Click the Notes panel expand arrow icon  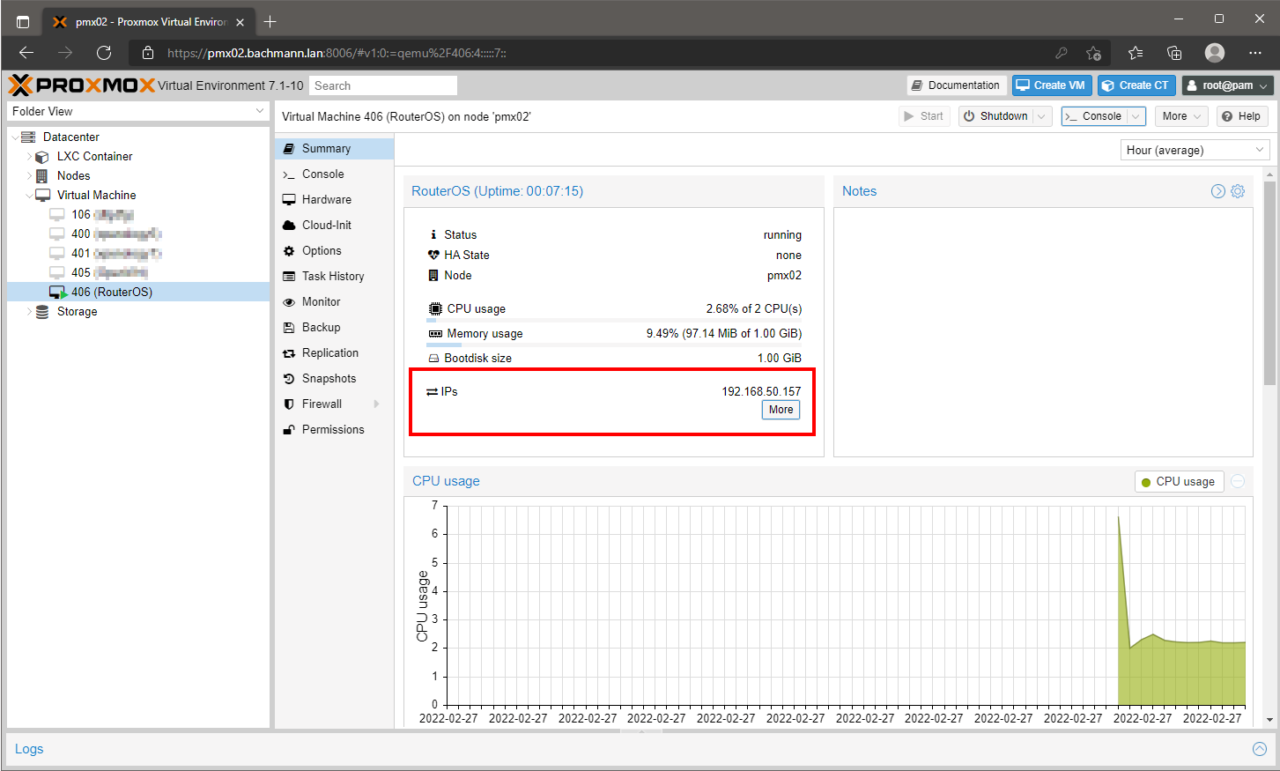[x=1218, y=191]
